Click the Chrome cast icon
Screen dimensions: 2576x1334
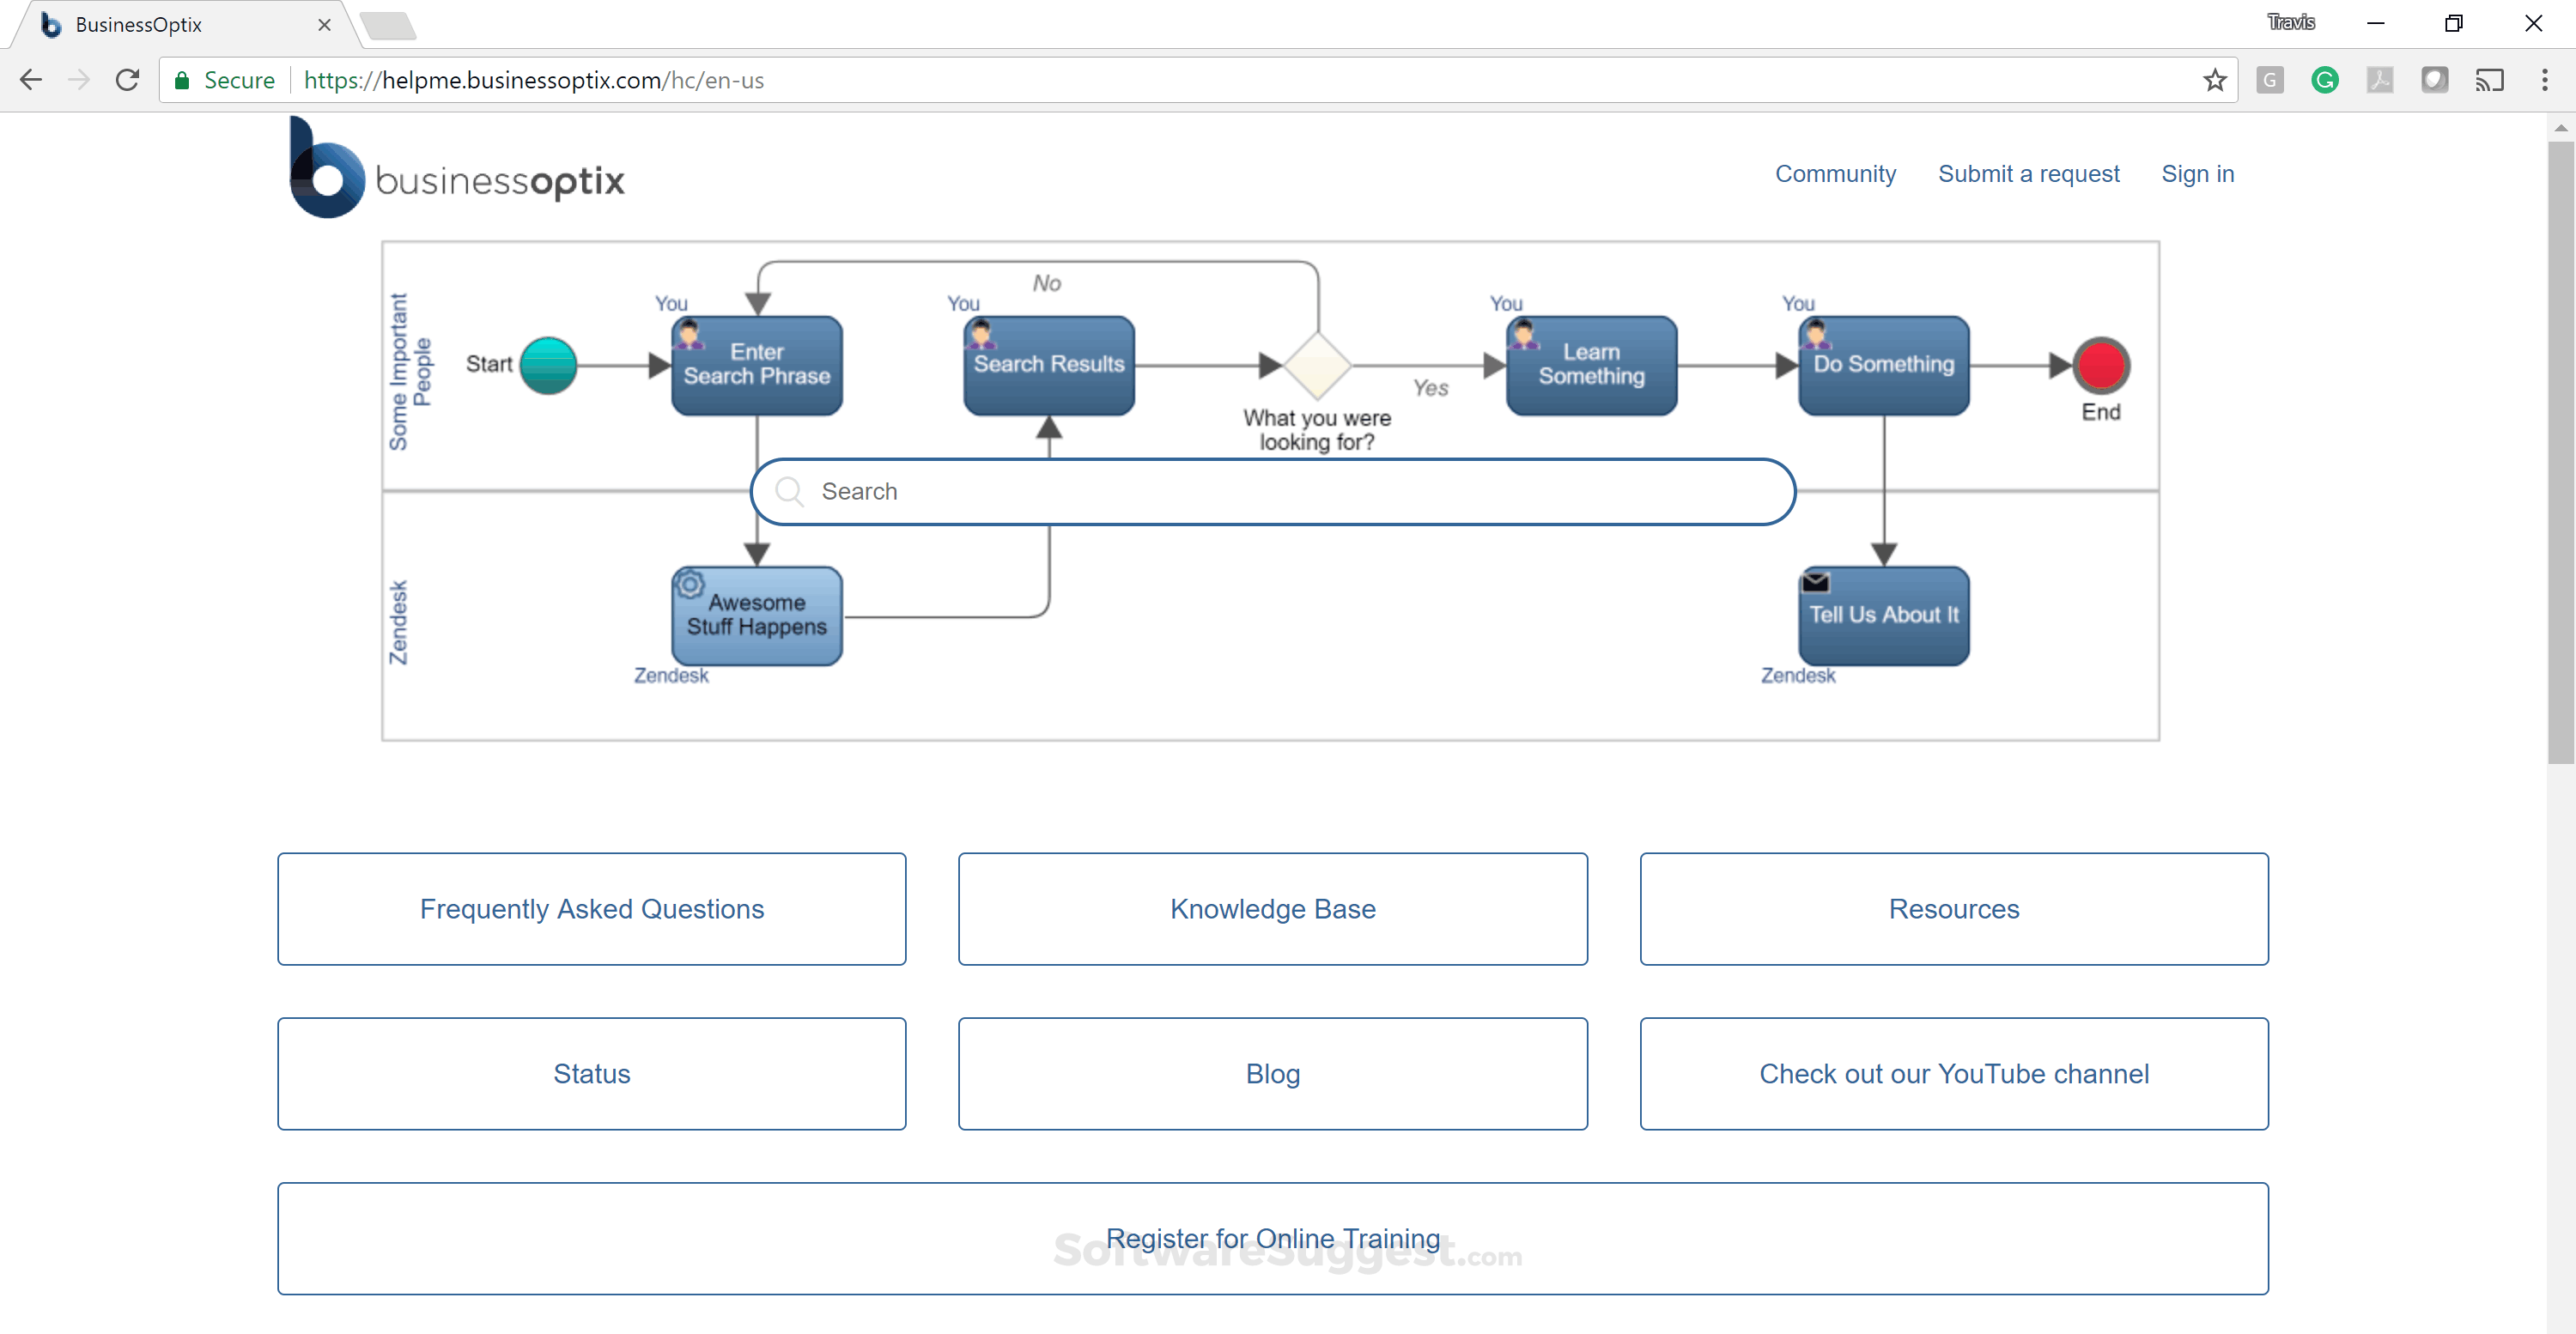point(2491,80)
